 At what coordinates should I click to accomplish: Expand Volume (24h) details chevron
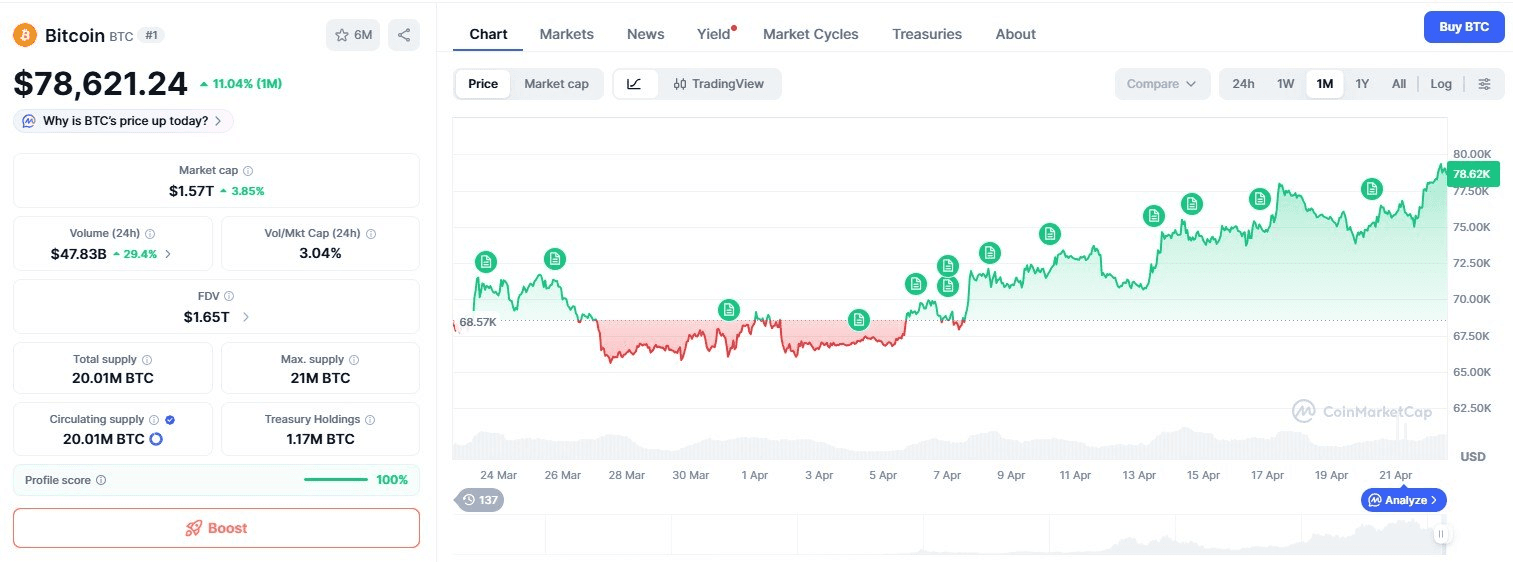(168, 254)
